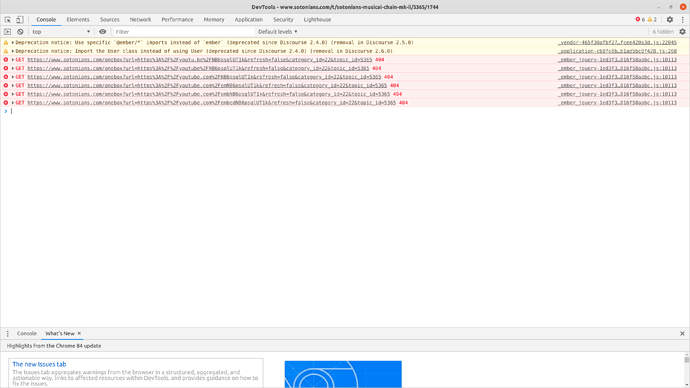Expand the GET error for youtube%2FNB6 URL
690x388 pixels.
pos(13,68)
